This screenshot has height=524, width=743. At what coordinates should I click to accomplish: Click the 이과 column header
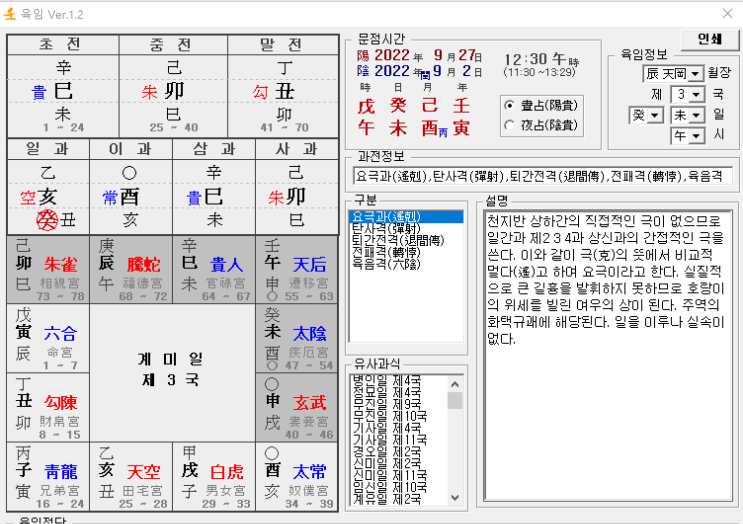click(131, 150)
